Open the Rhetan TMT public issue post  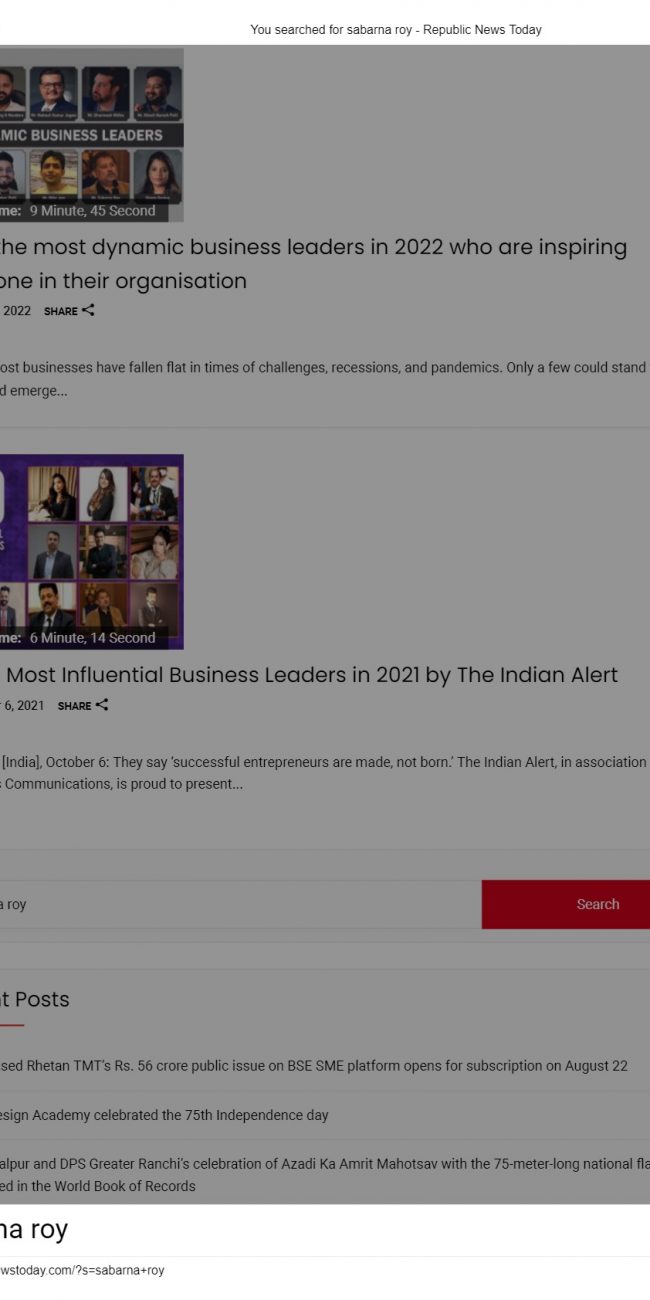(314, 1066)
